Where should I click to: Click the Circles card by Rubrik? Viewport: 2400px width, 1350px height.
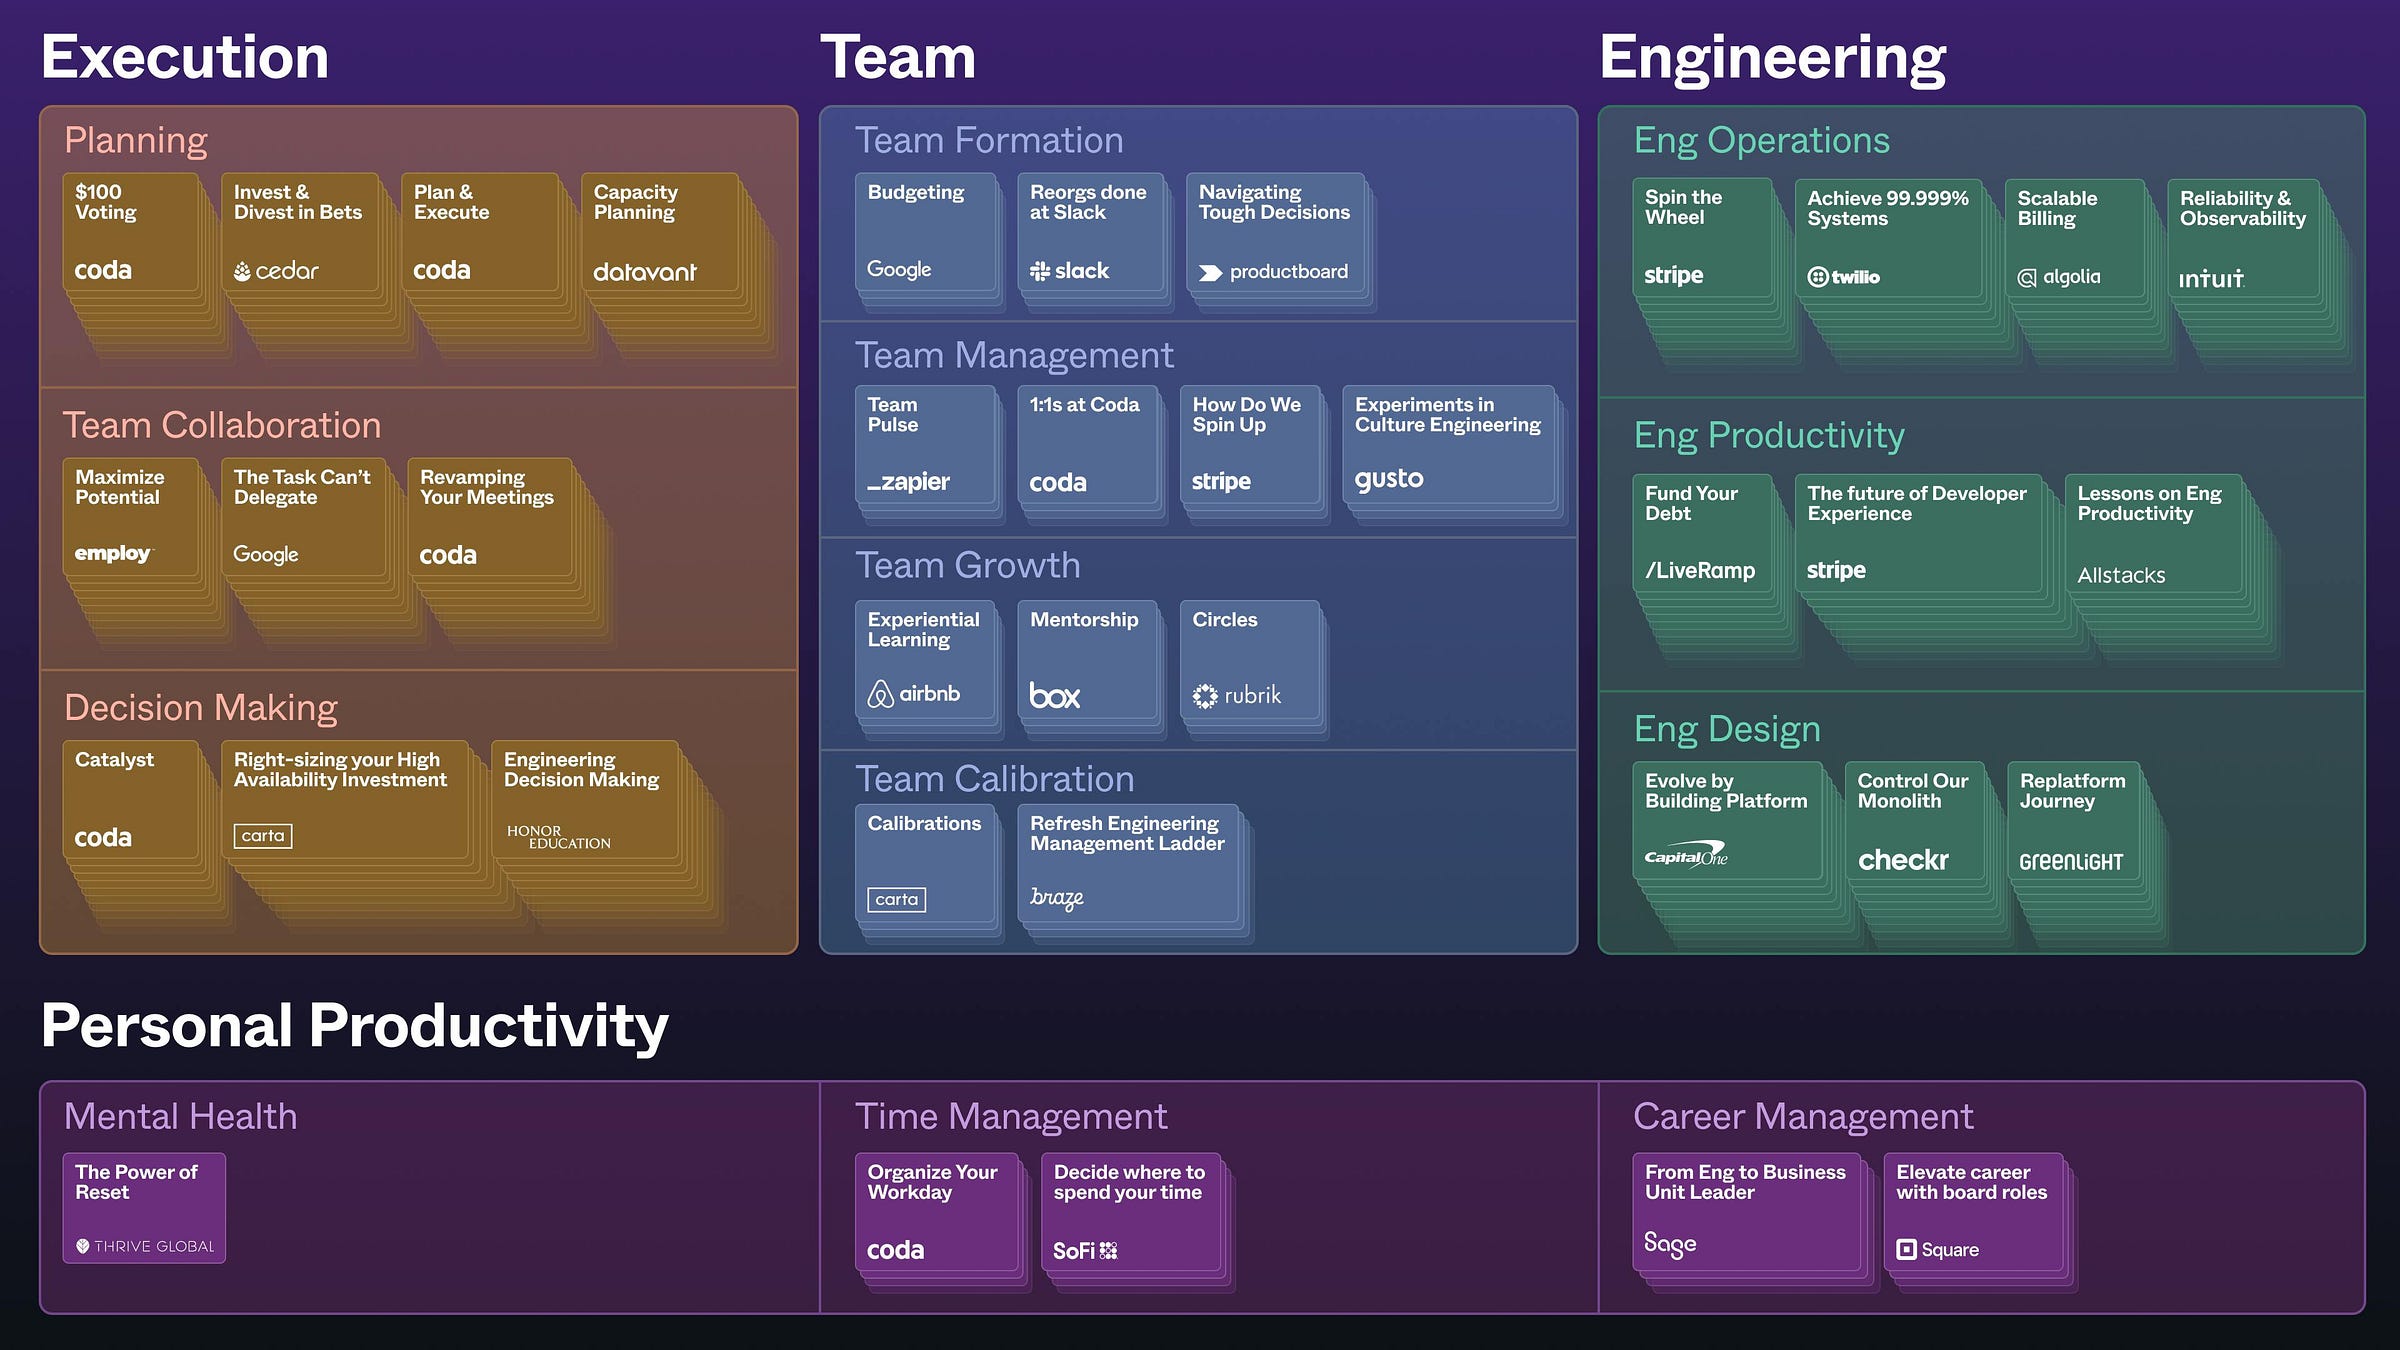(x=1250, y=659)
